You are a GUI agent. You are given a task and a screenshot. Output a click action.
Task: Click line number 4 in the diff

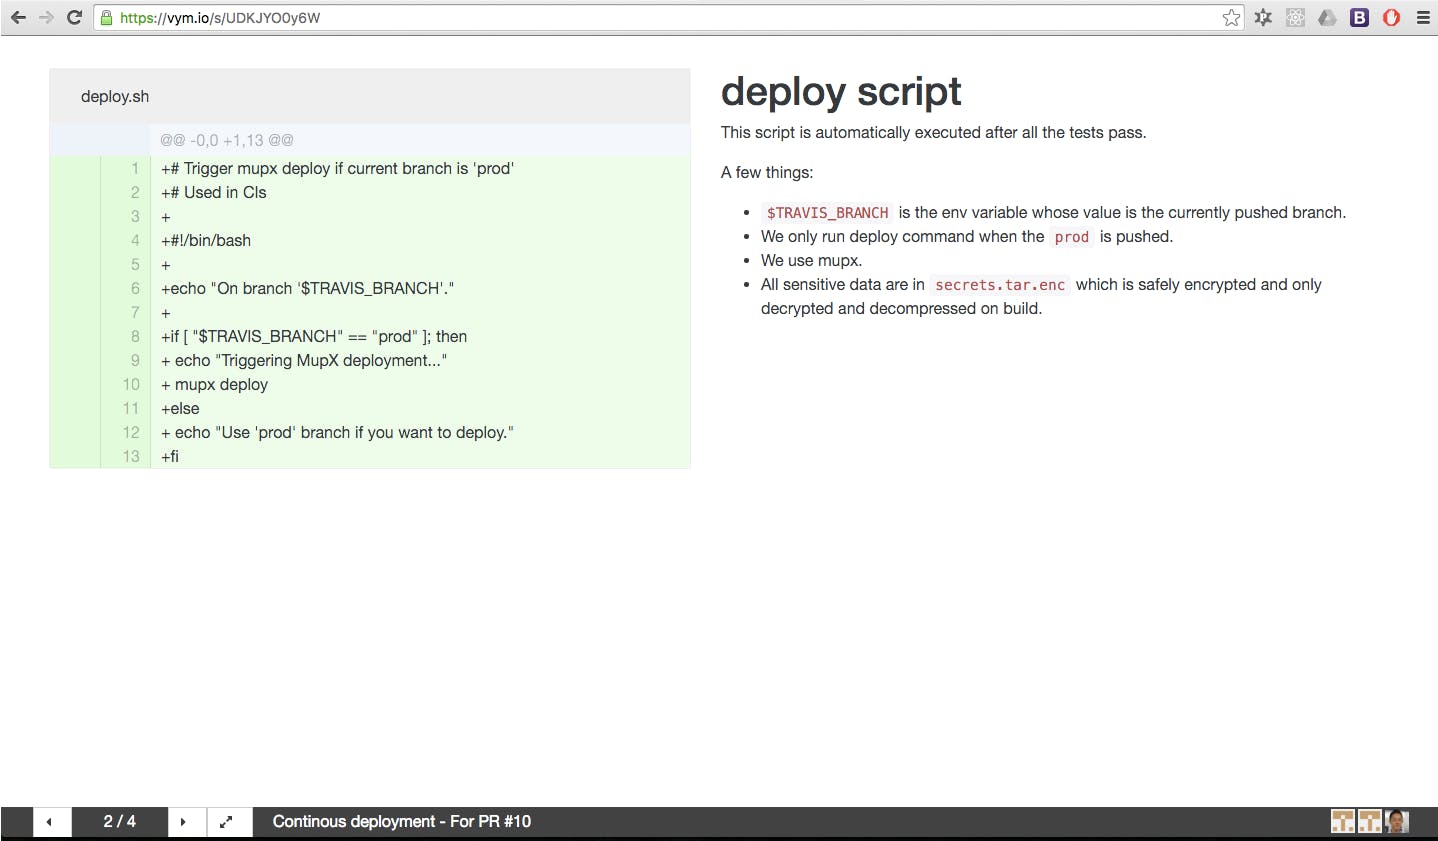point(135,240)
